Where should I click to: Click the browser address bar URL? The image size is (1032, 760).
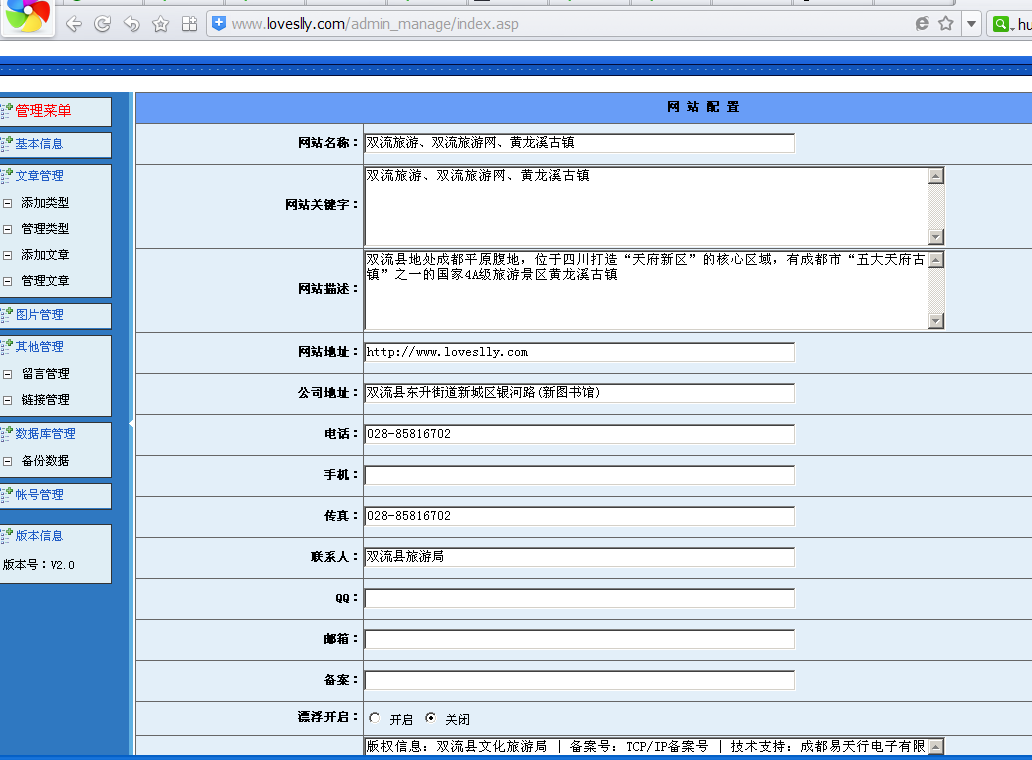(x=375, y=24)
